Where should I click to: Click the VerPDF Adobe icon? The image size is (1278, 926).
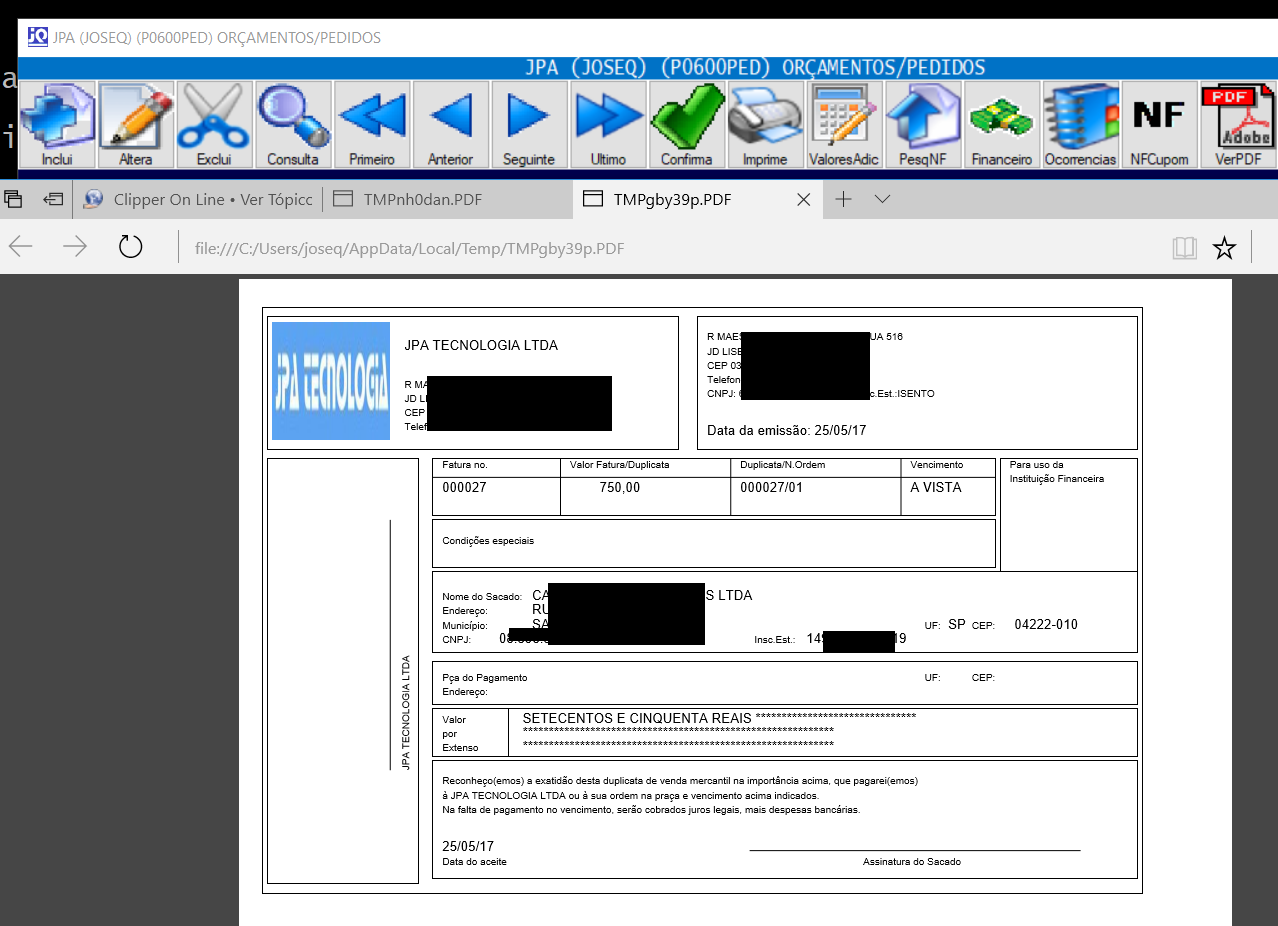click(1238, 124)
